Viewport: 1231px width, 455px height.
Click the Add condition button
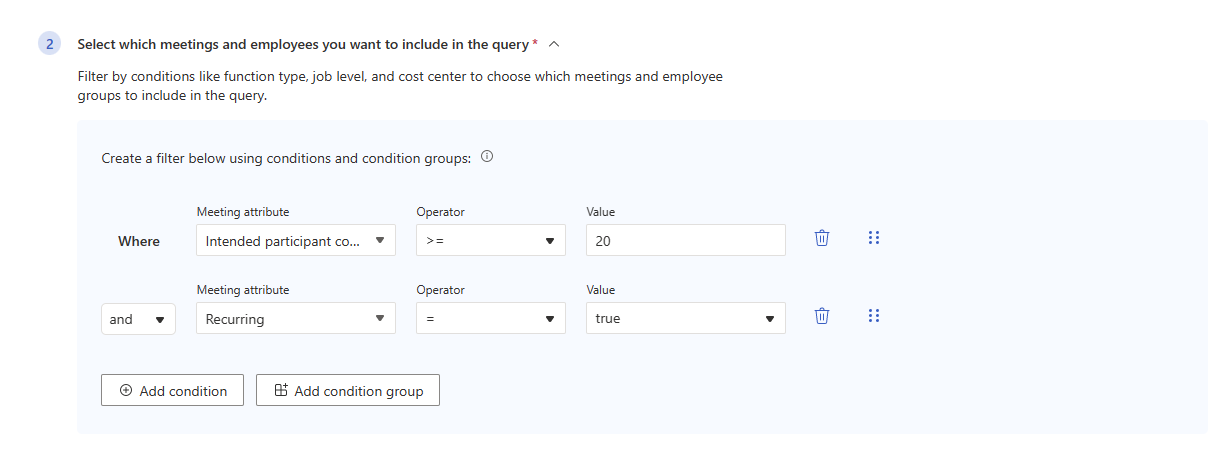[172, 391]
